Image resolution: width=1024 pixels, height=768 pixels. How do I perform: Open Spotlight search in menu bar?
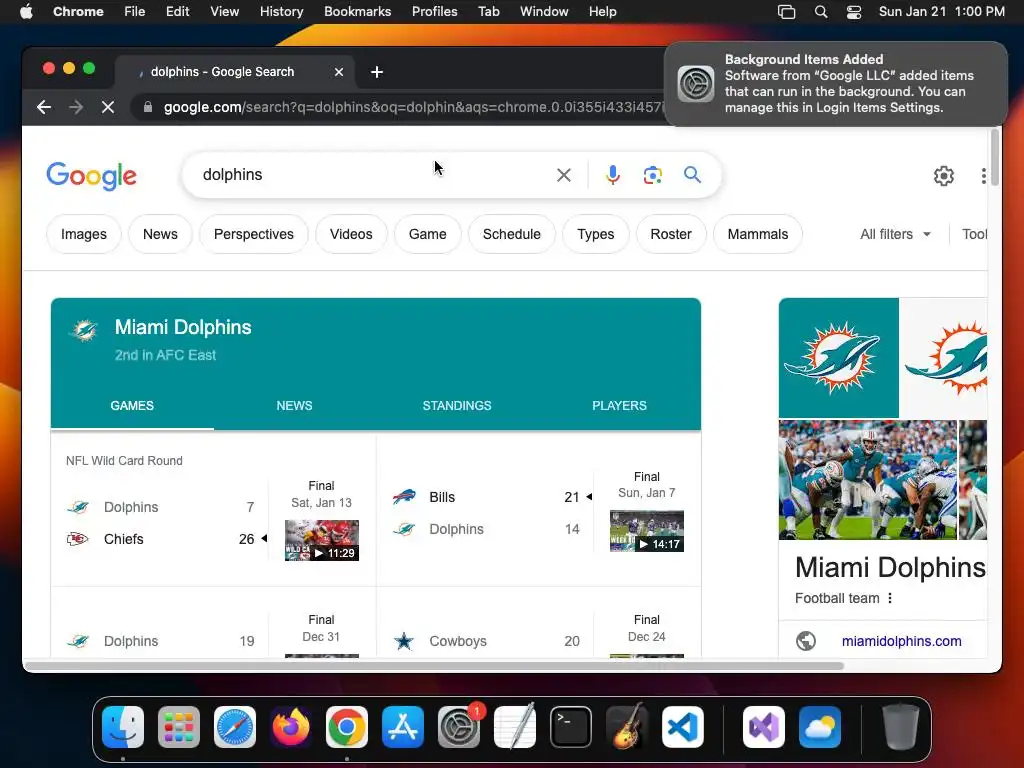(821, 12)
